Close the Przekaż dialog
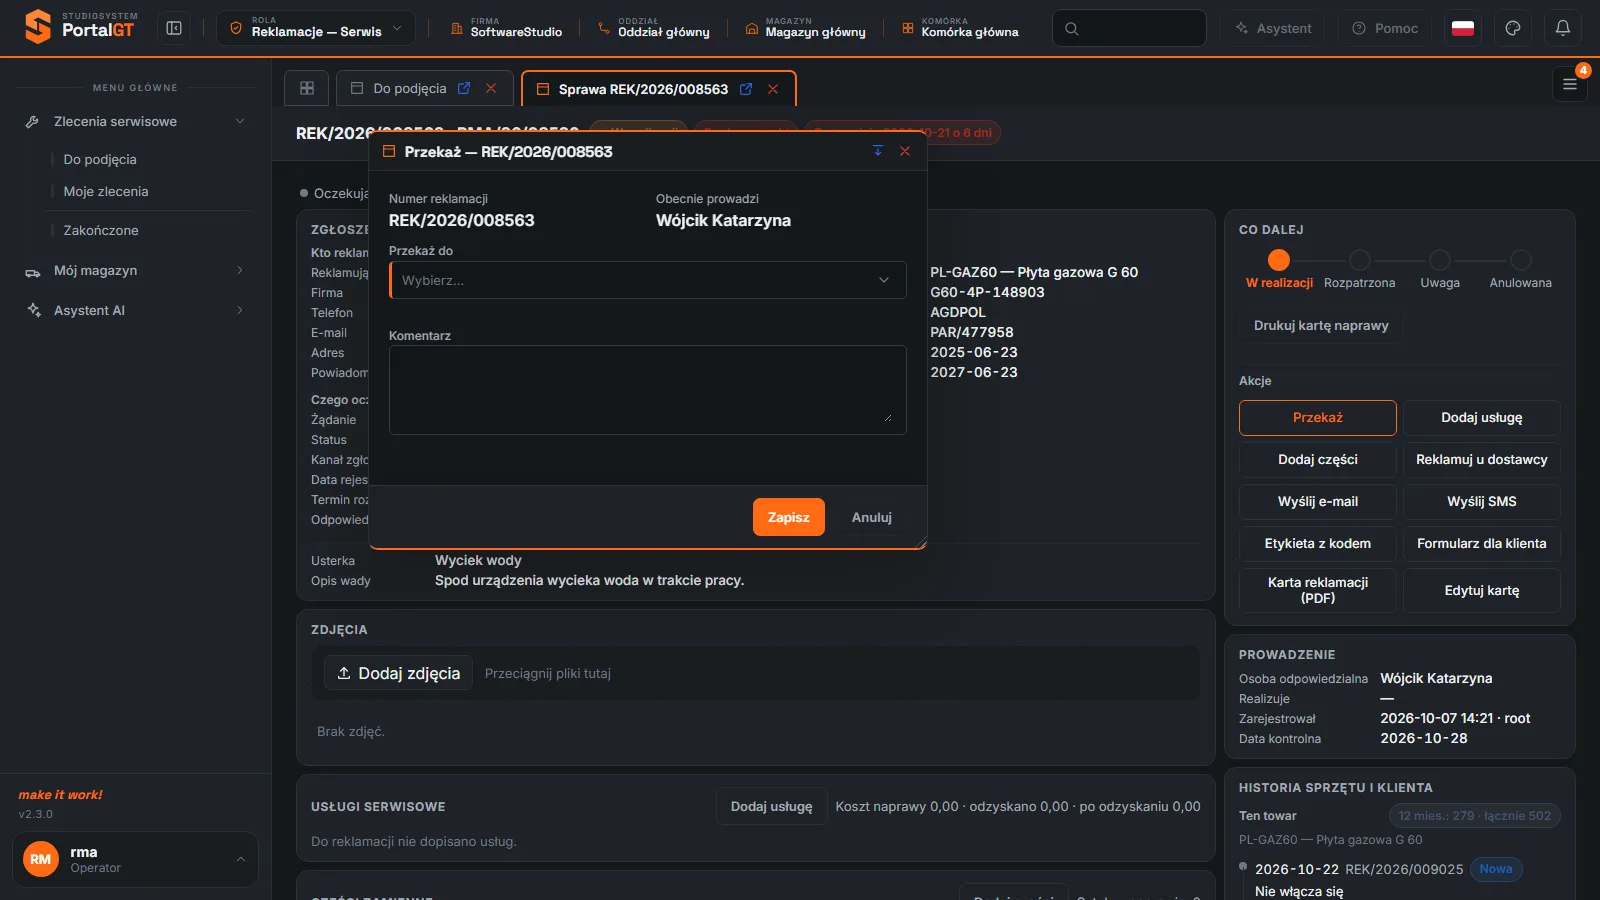1600x900 pixels. point(905,151)
